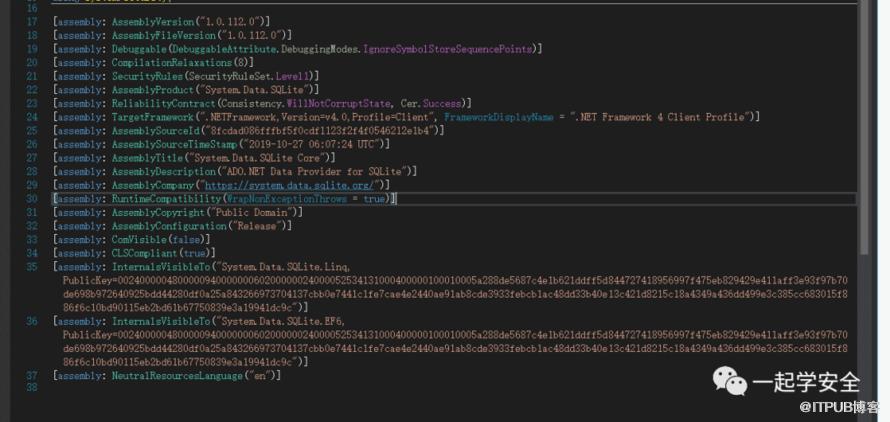Click AssemblyTitle on line 27
Screen dimensions: 890x422
pyautogui.click(x=147, y=158)
